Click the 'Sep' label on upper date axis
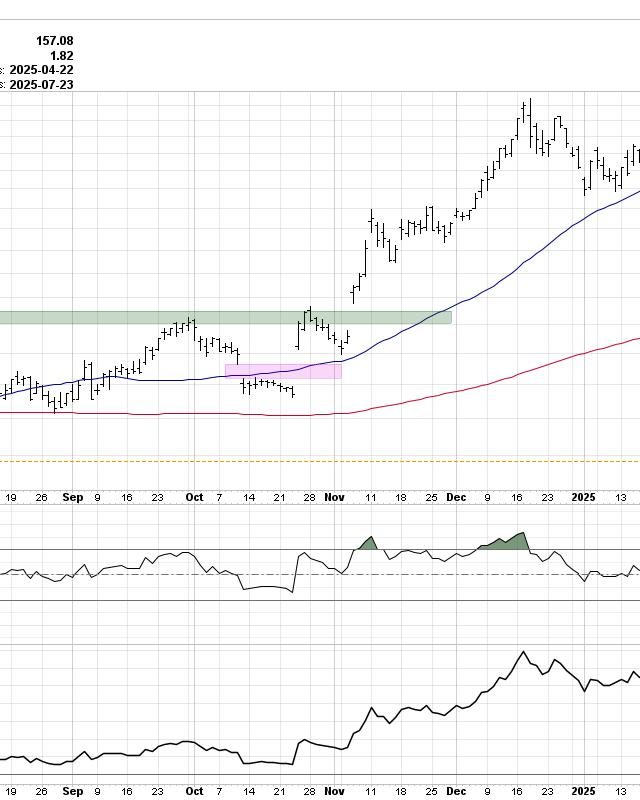 pos(72,497)
